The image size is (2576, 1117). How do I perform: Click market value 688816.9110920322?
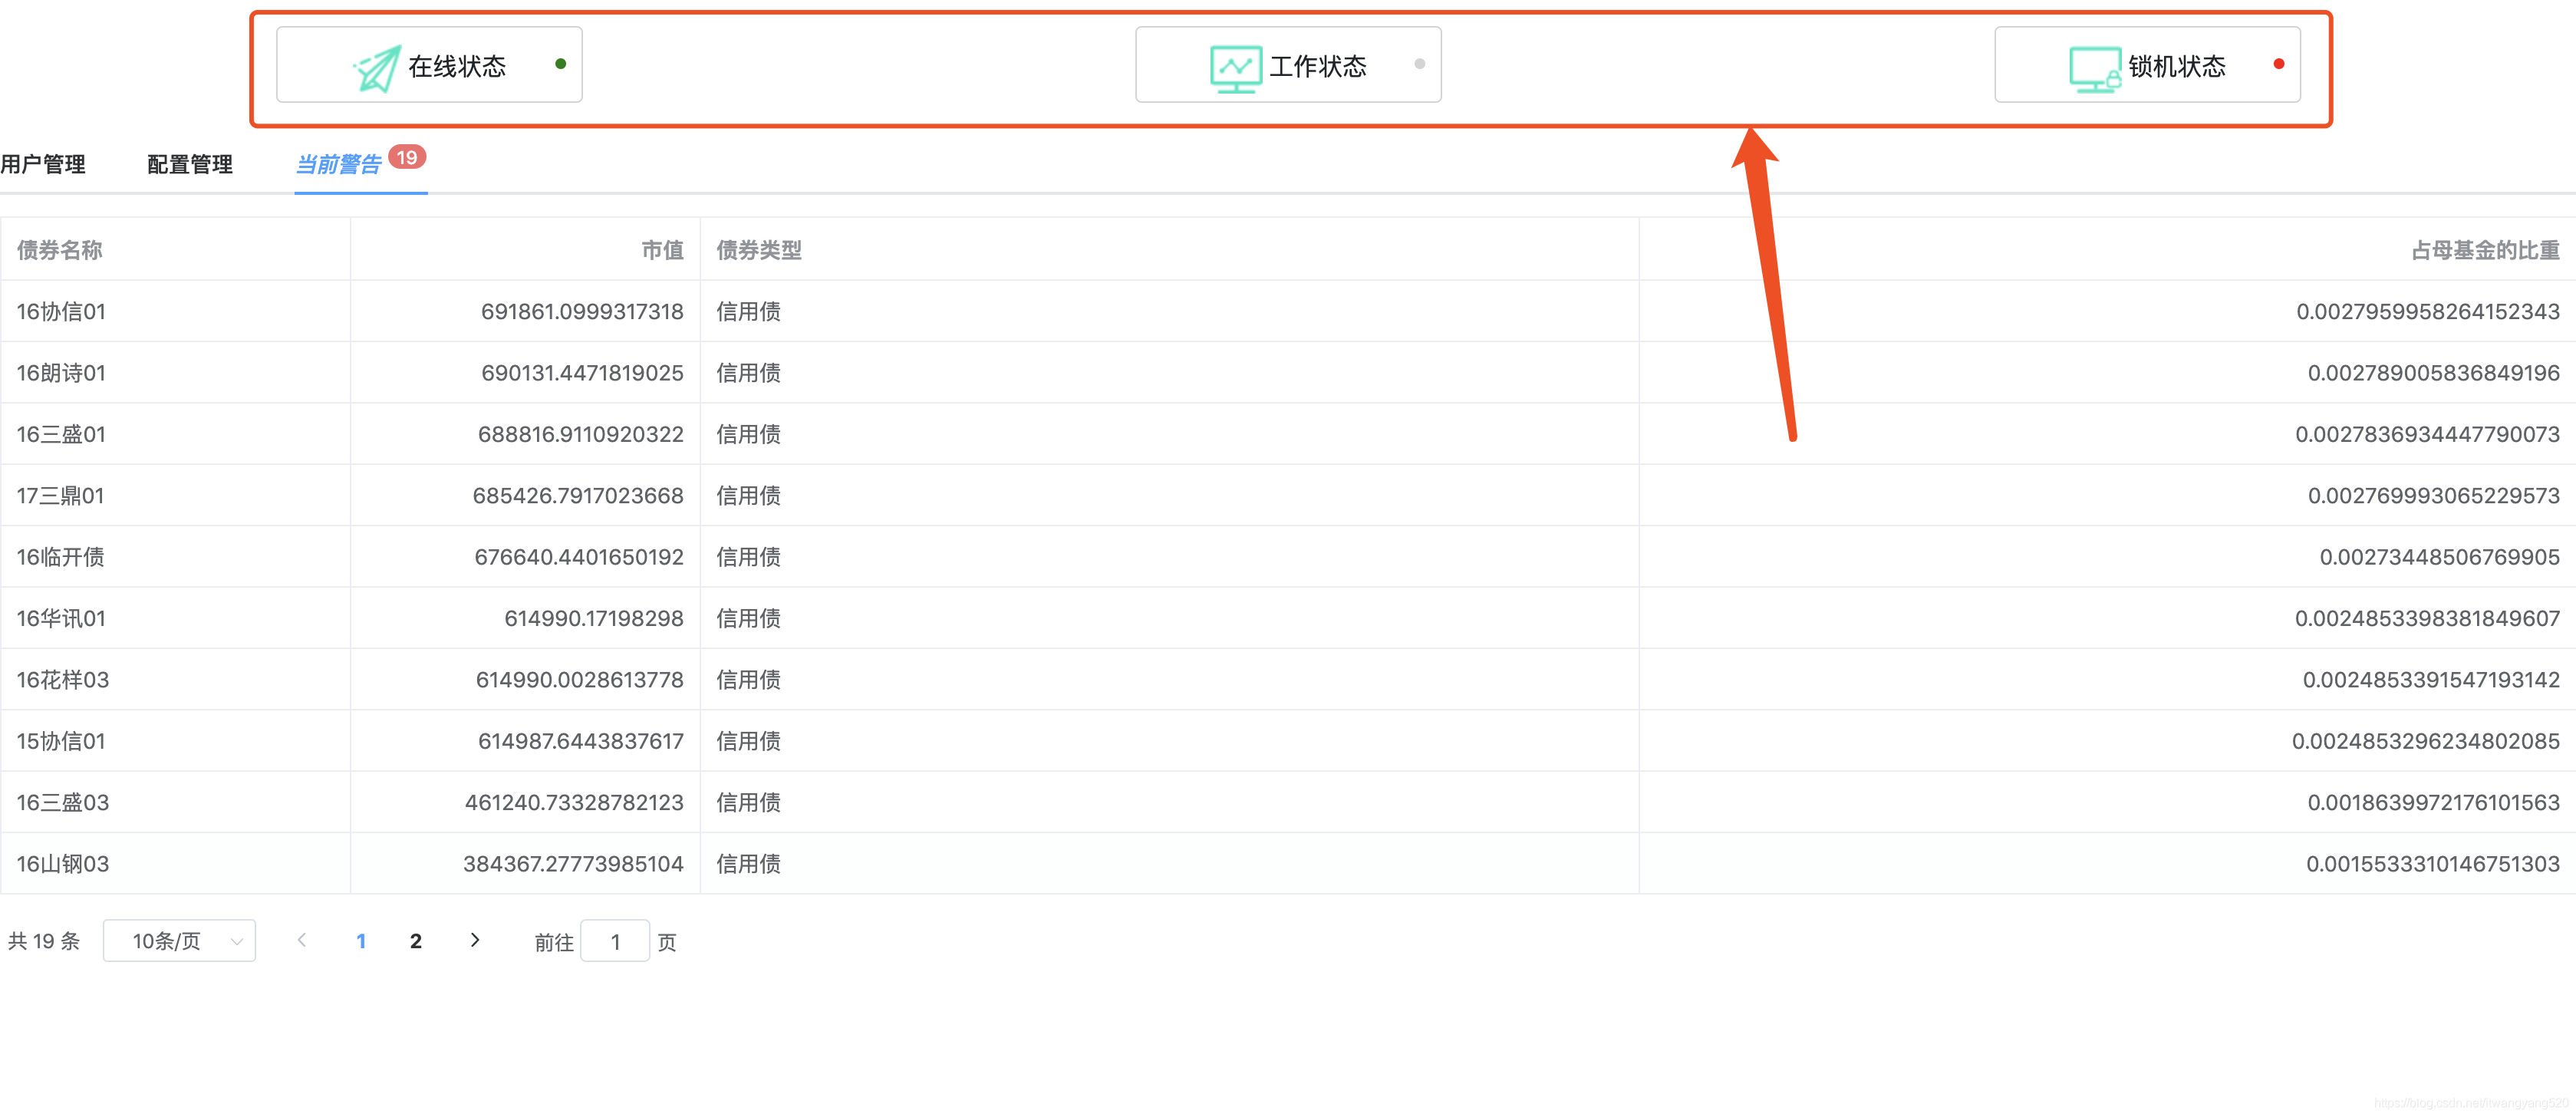click(x=581, y=434)
